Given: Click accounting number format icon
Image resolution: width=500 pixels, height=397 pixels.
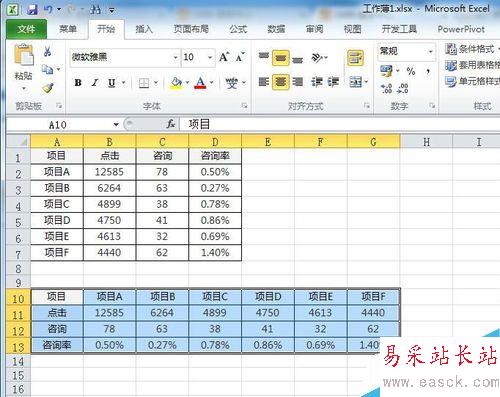Looking at the screenshot, I should pos(386,71).
